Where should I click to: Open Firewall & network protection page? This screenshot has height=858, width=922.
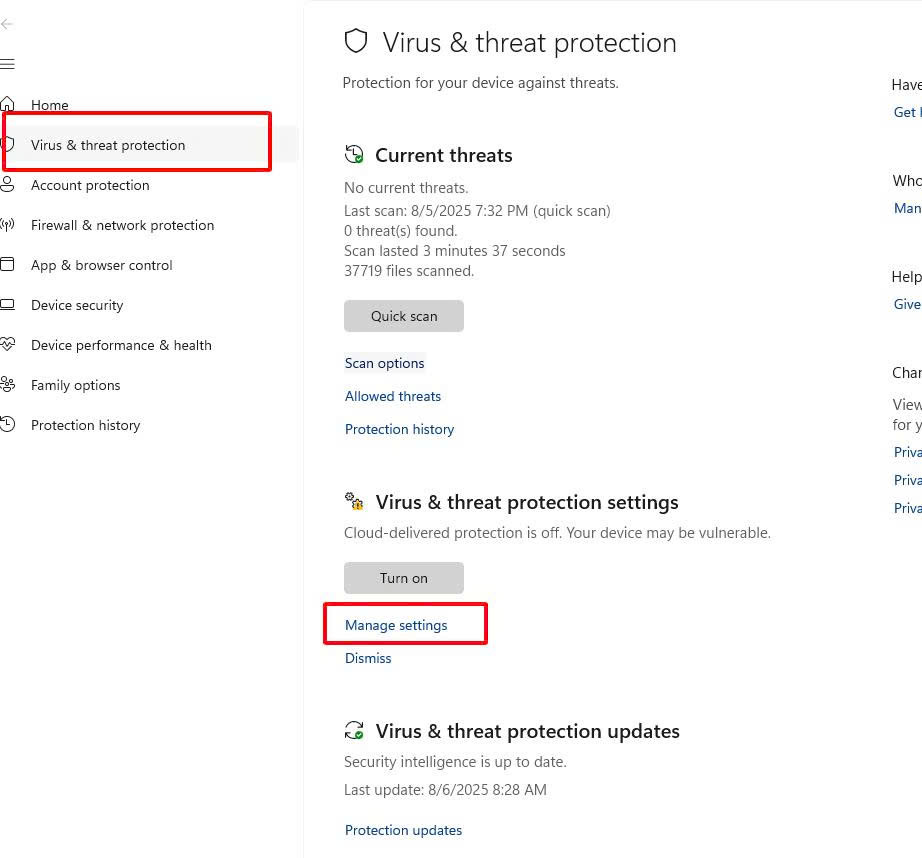tap(122, 225)
